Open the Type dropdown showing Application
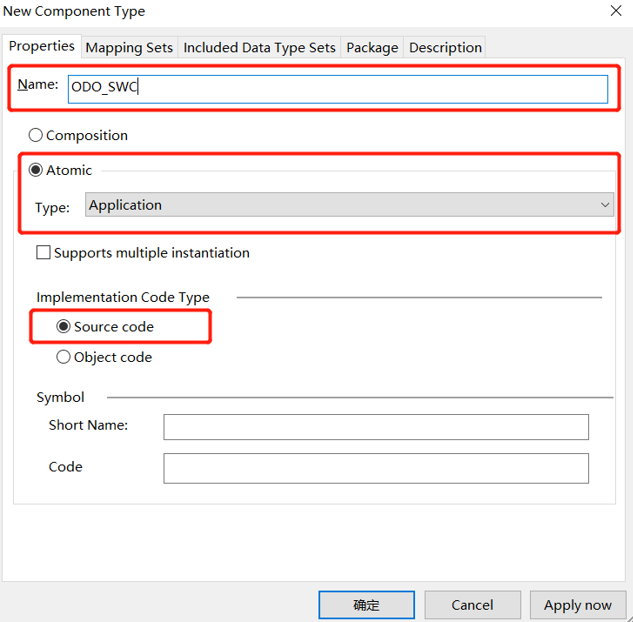 pos(349,205)
